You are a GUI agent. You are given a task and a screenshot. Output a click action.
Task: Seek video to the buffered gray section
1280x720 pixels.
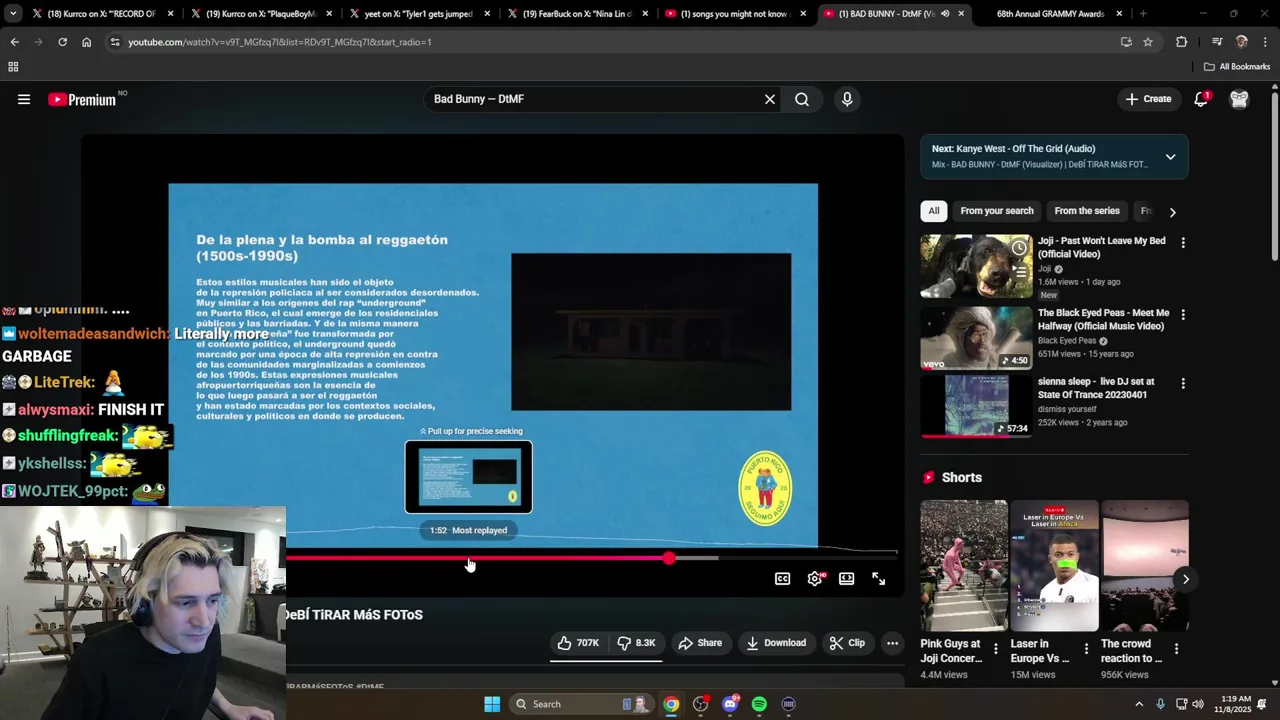coord(697,558)
